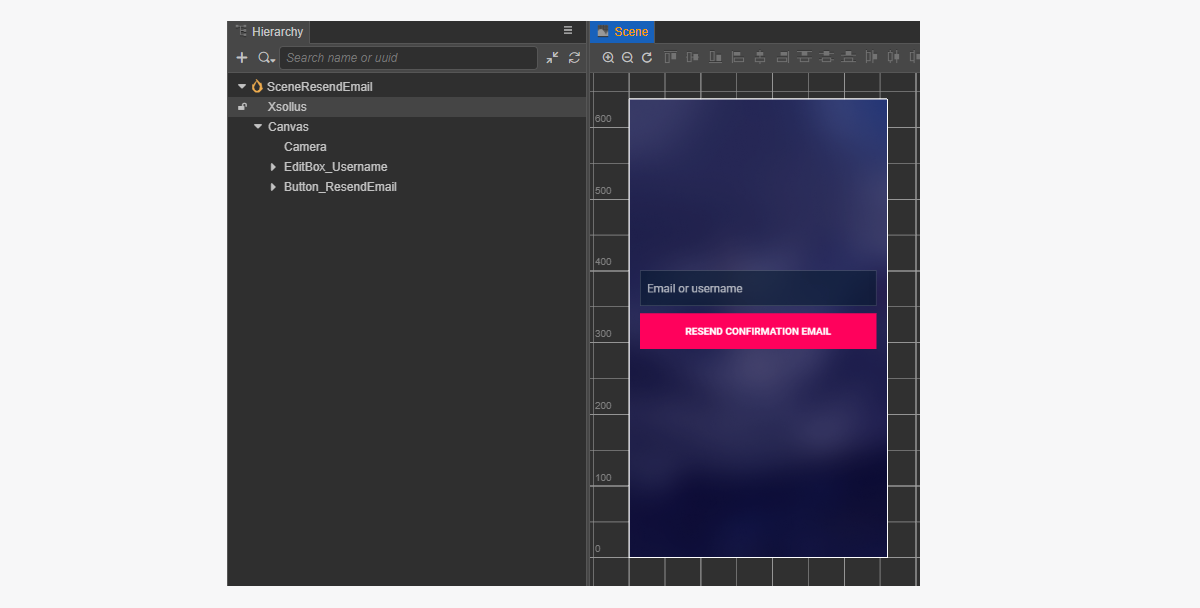
Task: Switch to the Scene tab
Action: point(622,32)
